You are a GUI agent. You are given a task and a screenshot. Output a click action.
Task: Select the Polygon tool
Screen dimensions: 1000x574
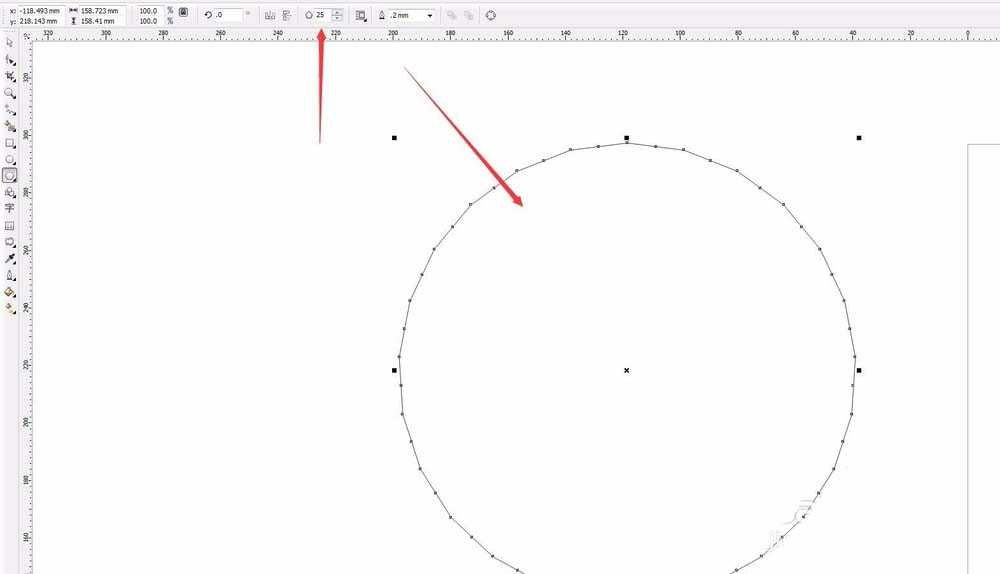[x=10, y=175]
